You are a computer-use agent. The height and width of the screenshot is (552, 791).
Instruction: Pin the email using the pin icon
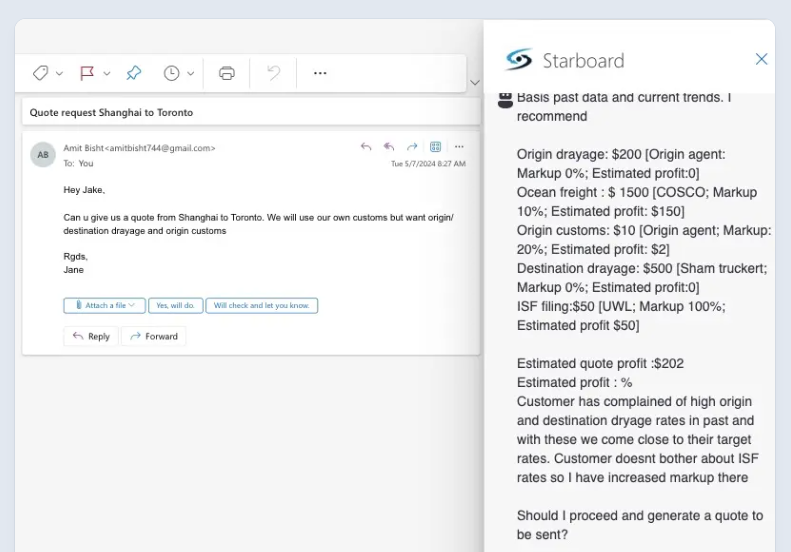[134, 73]
